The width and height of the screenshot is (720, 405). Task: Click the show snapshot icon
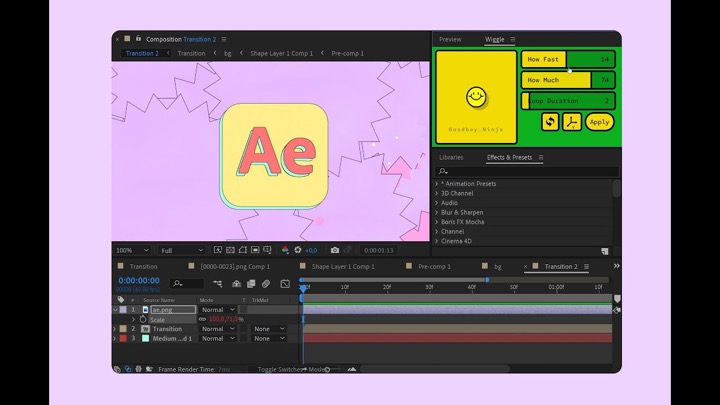[348, 250]
